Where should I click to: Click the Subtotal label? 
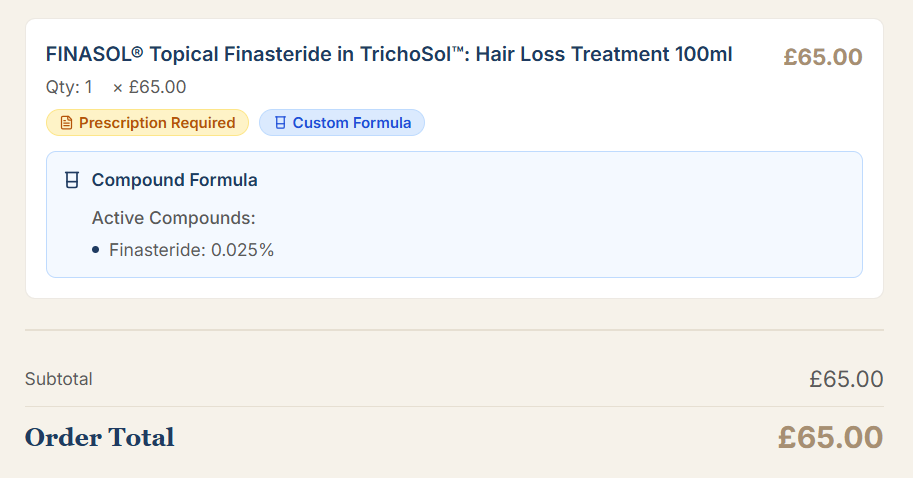point(59,379)
